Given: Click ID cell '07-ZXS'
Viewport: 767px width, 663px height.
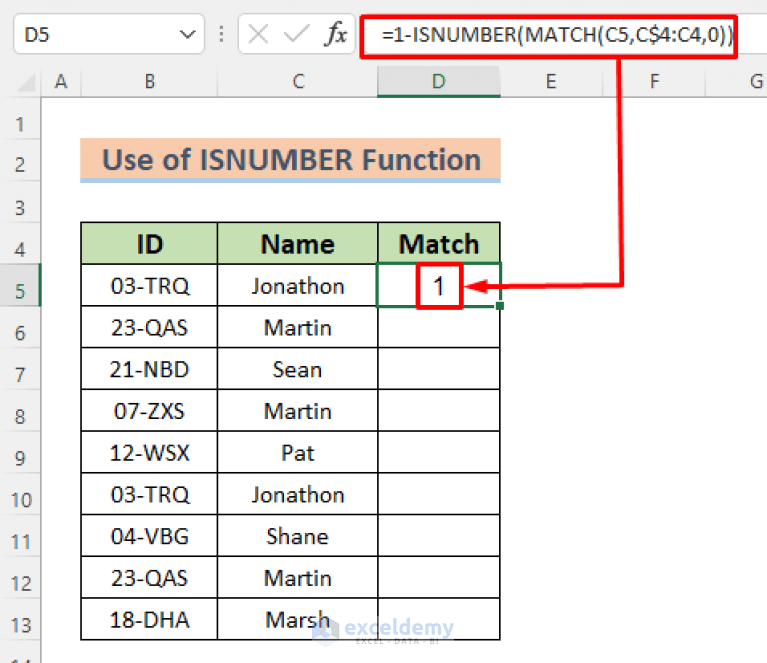Looking at the screenshot, I should [149, 411].
